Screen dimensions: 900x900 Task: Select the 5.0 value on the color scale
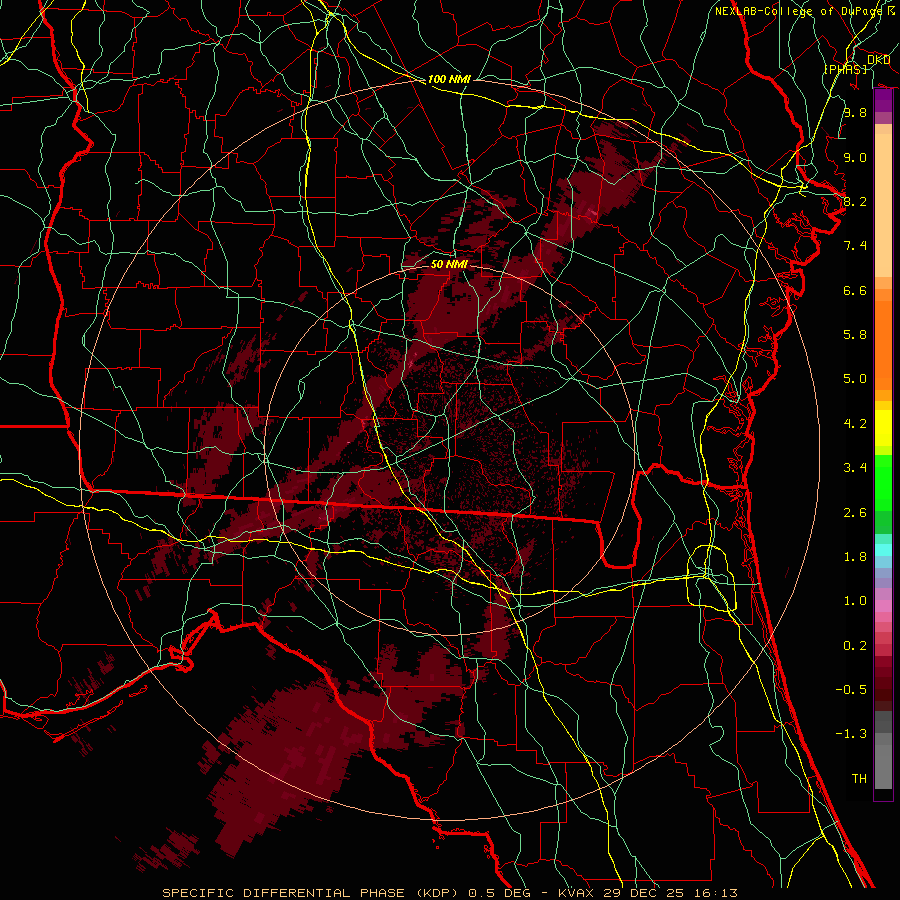pos(855,379)
